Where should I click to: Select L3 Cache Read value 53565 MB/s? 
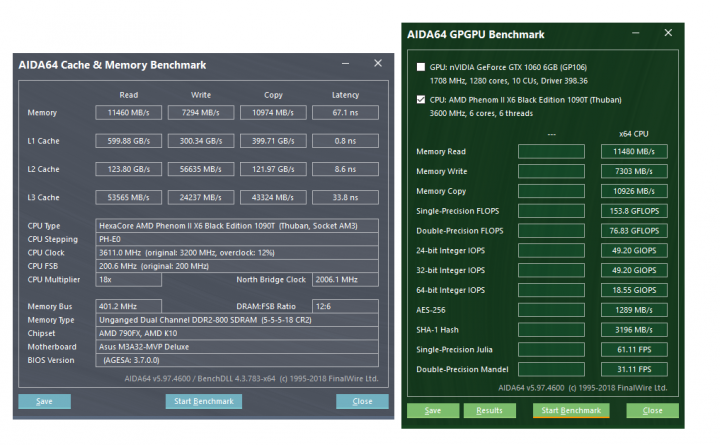click(x=129, y=197)
